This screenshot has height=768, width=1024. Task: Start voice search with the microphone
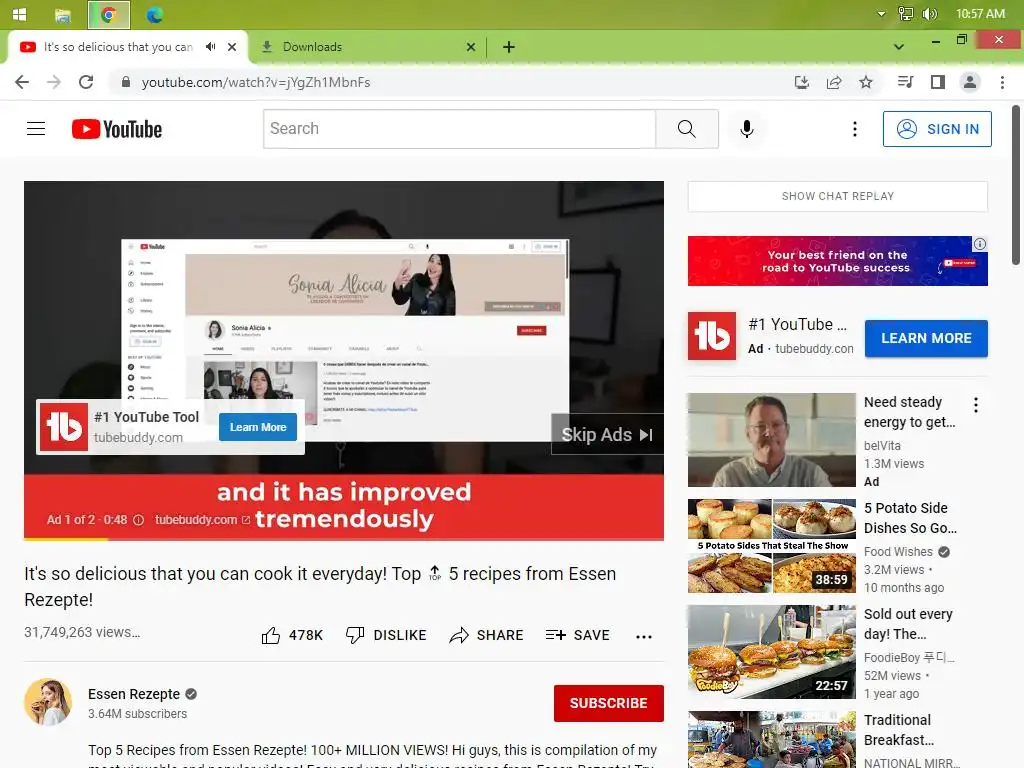point(746,129)
